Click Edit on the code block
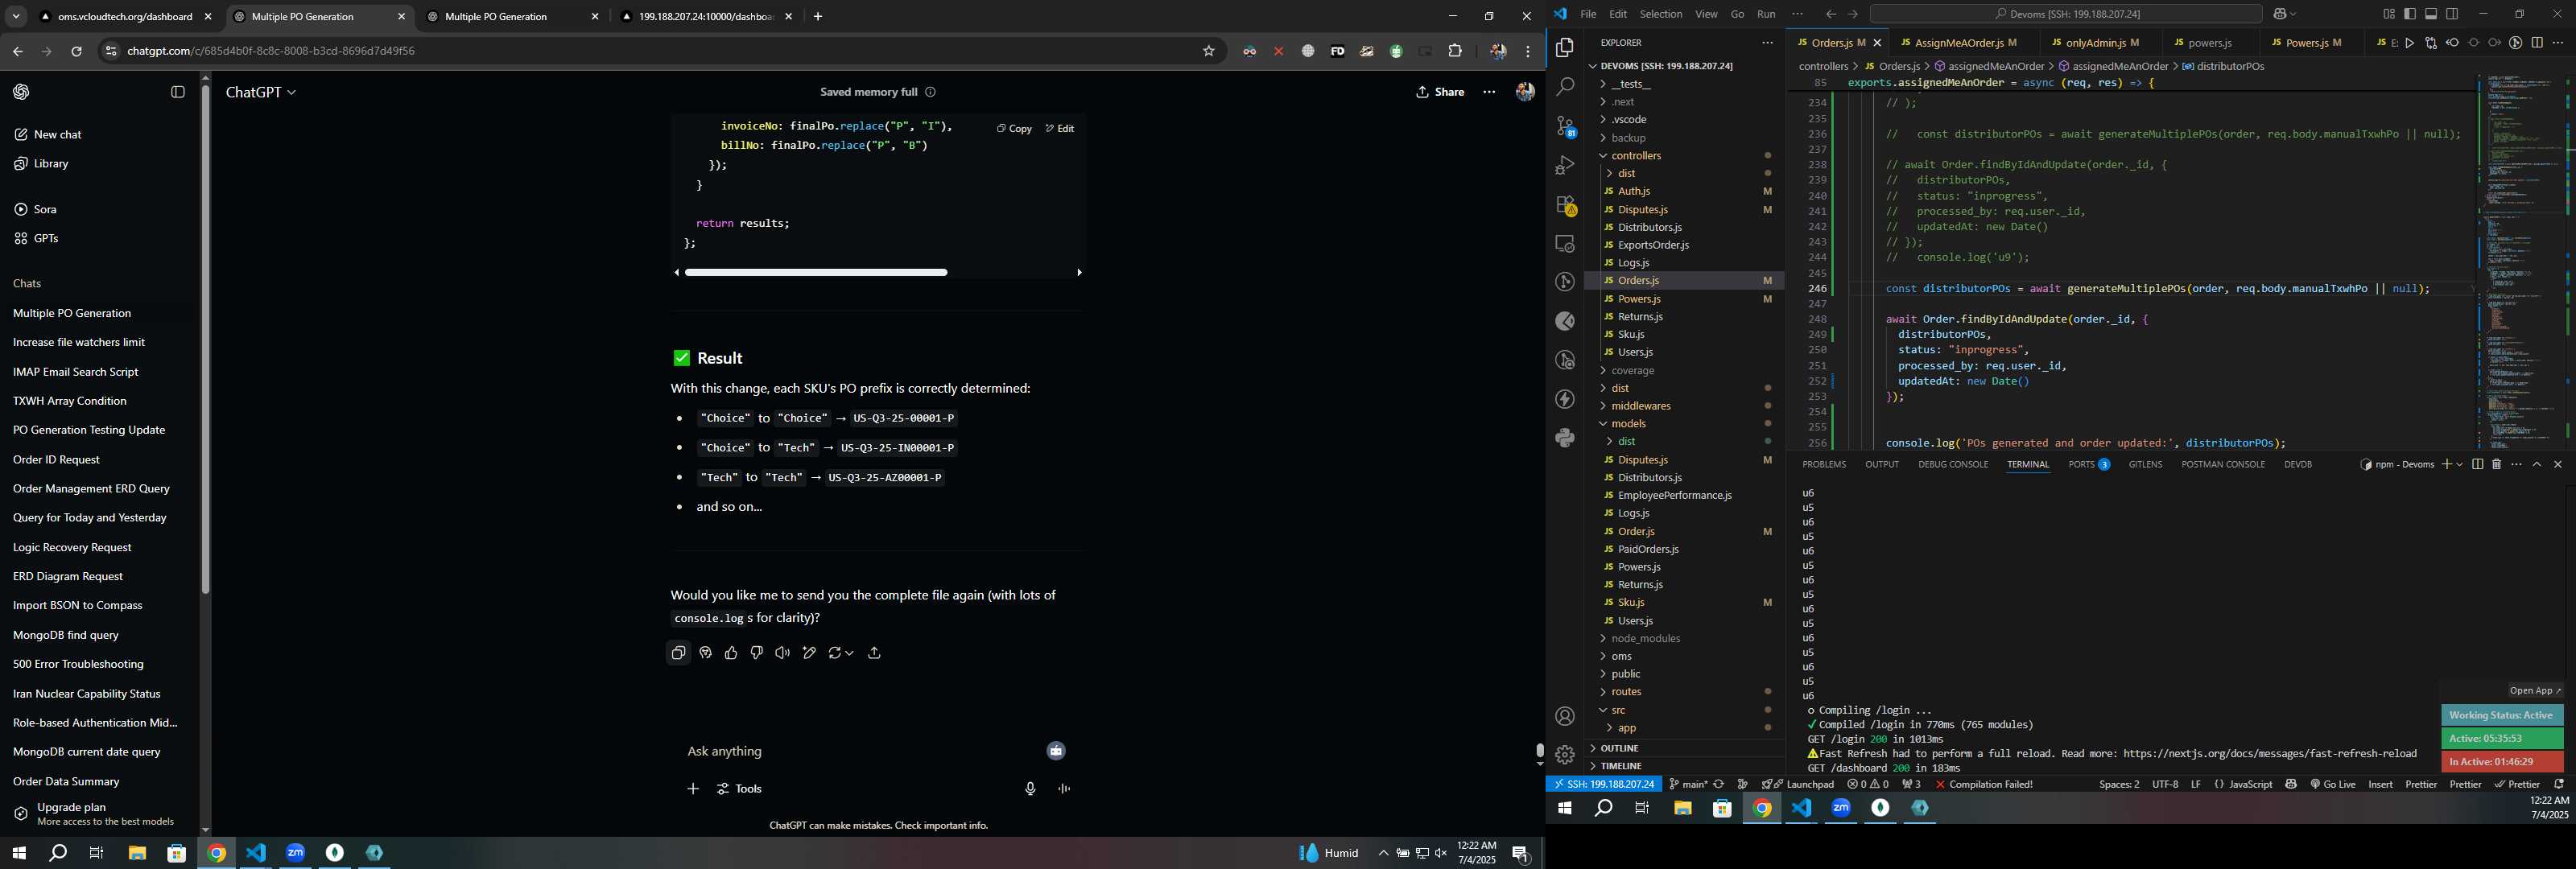This screenshot has height=869, width=2576. (x=1060, y=128)
